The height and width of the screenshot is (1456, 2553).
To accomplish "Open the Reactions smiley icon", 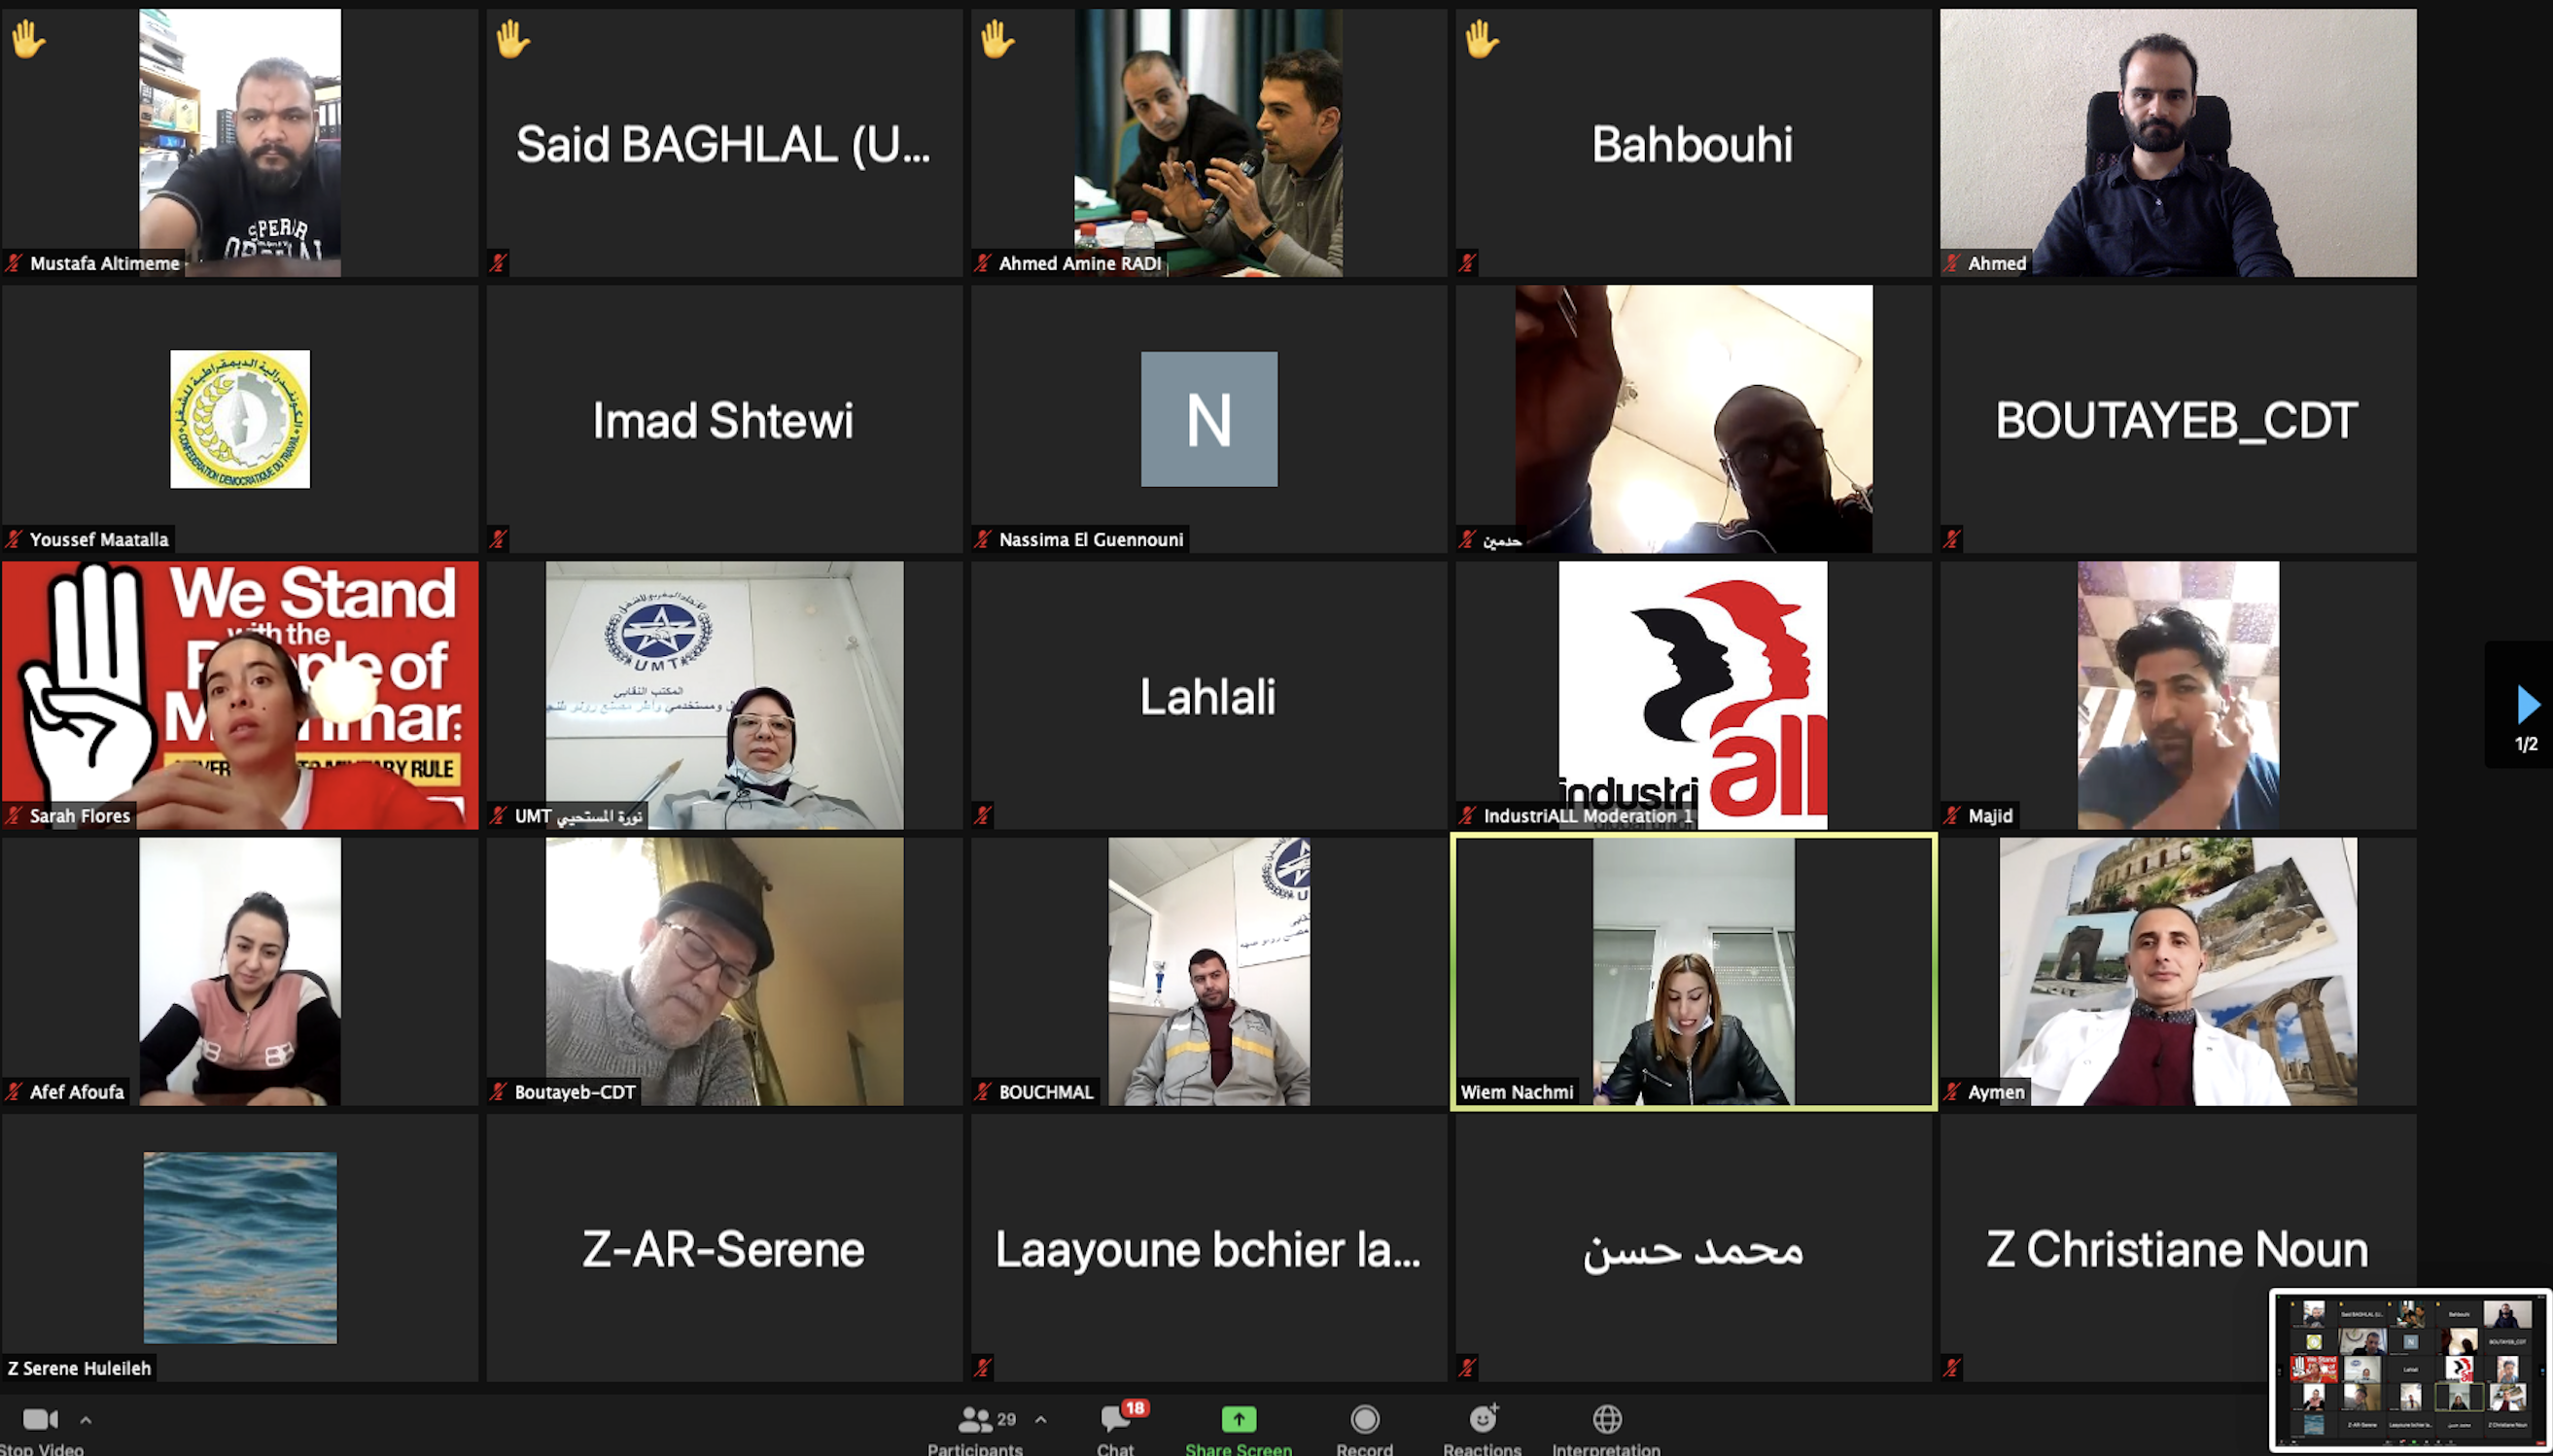I will 1483,1418.
